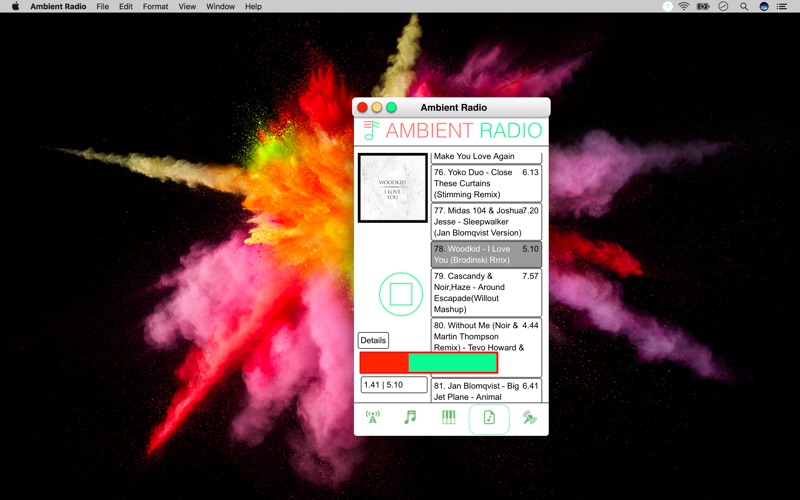The height and width of the screenshot is (500, 800).
Task: Open the radio tower stations tab
Action: [373, 417]
